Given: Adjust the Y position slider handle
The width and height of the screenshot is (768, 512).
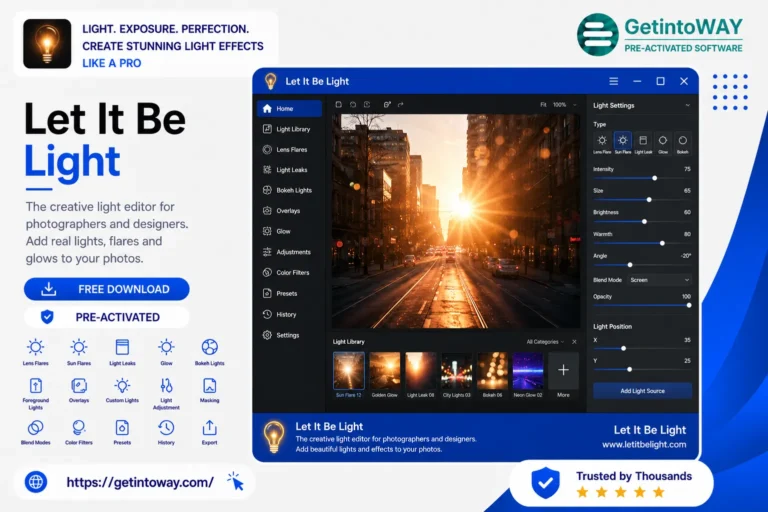Looking at the screenshot, I should [x=629, y=369].
